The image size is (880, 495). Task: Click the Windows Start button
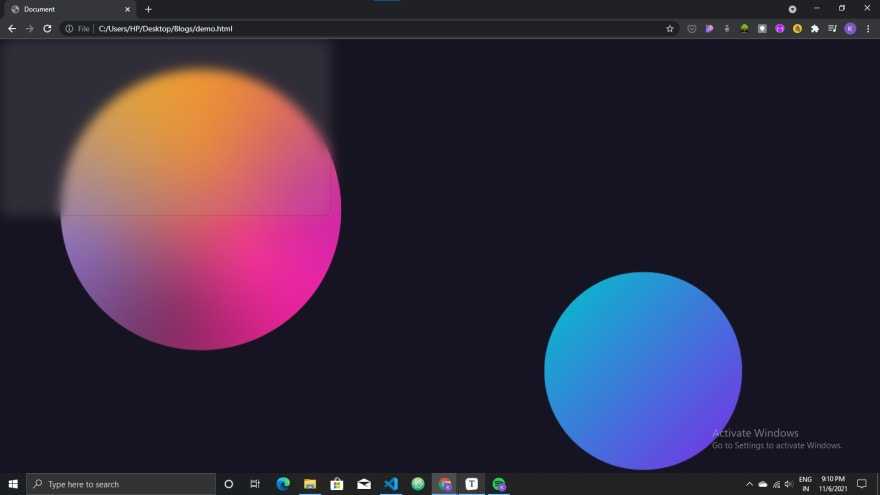(x=13, y=484)
